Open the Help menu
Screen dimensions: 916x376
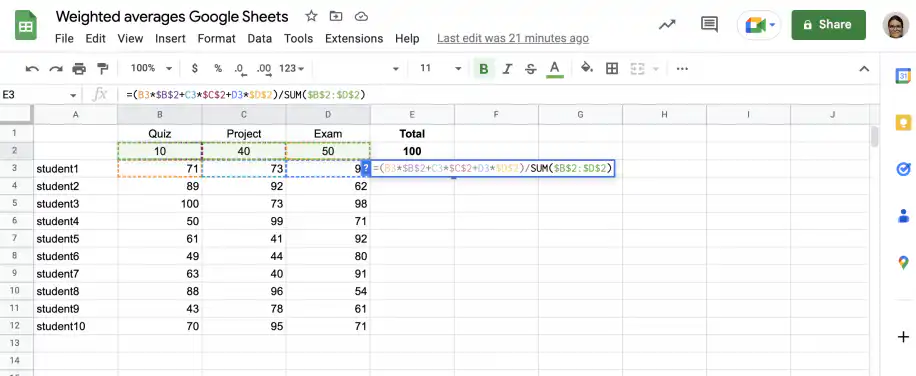pyautogui.click(x=407, y=39)
